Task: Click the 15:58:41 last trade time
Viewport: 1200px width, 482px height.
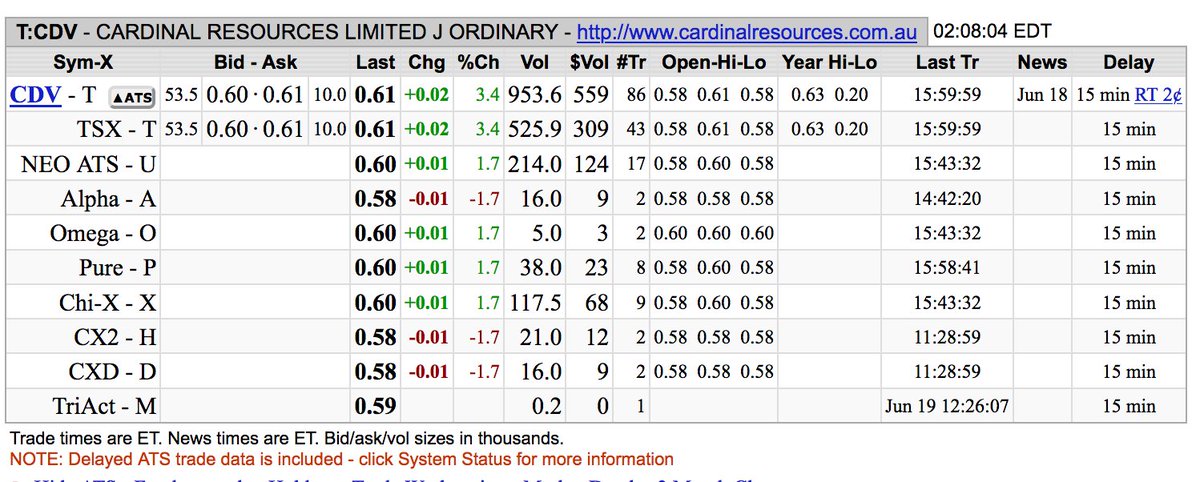Action: (x=947, y=269)
